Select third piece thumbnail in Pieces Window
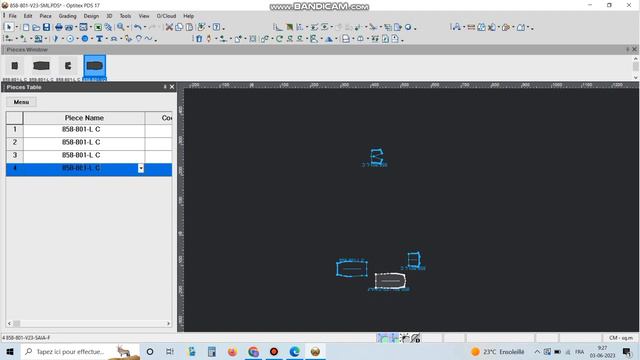 coord(68,66)
